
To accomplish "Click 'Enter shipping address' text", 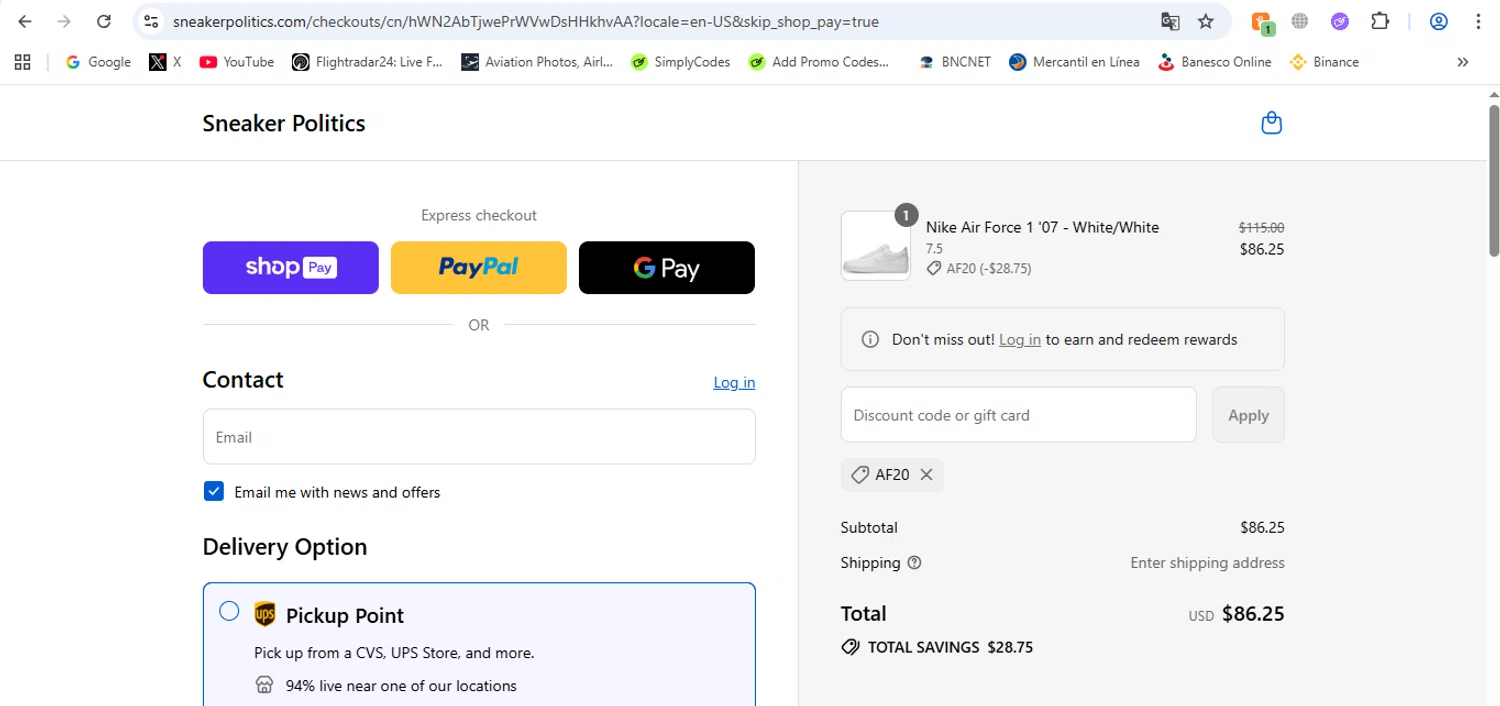I will point(1207,563).
